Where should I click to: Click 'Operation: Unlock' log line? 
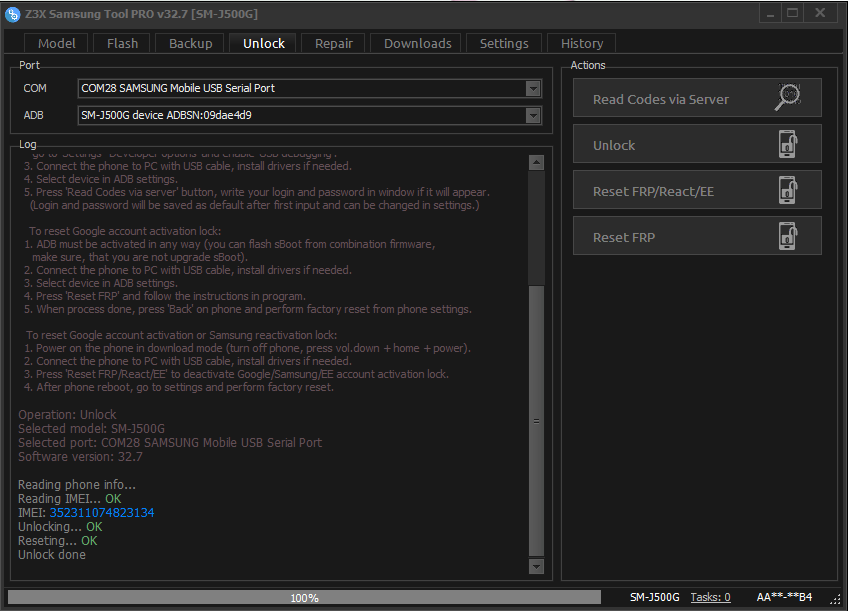(x=67, y=415)
